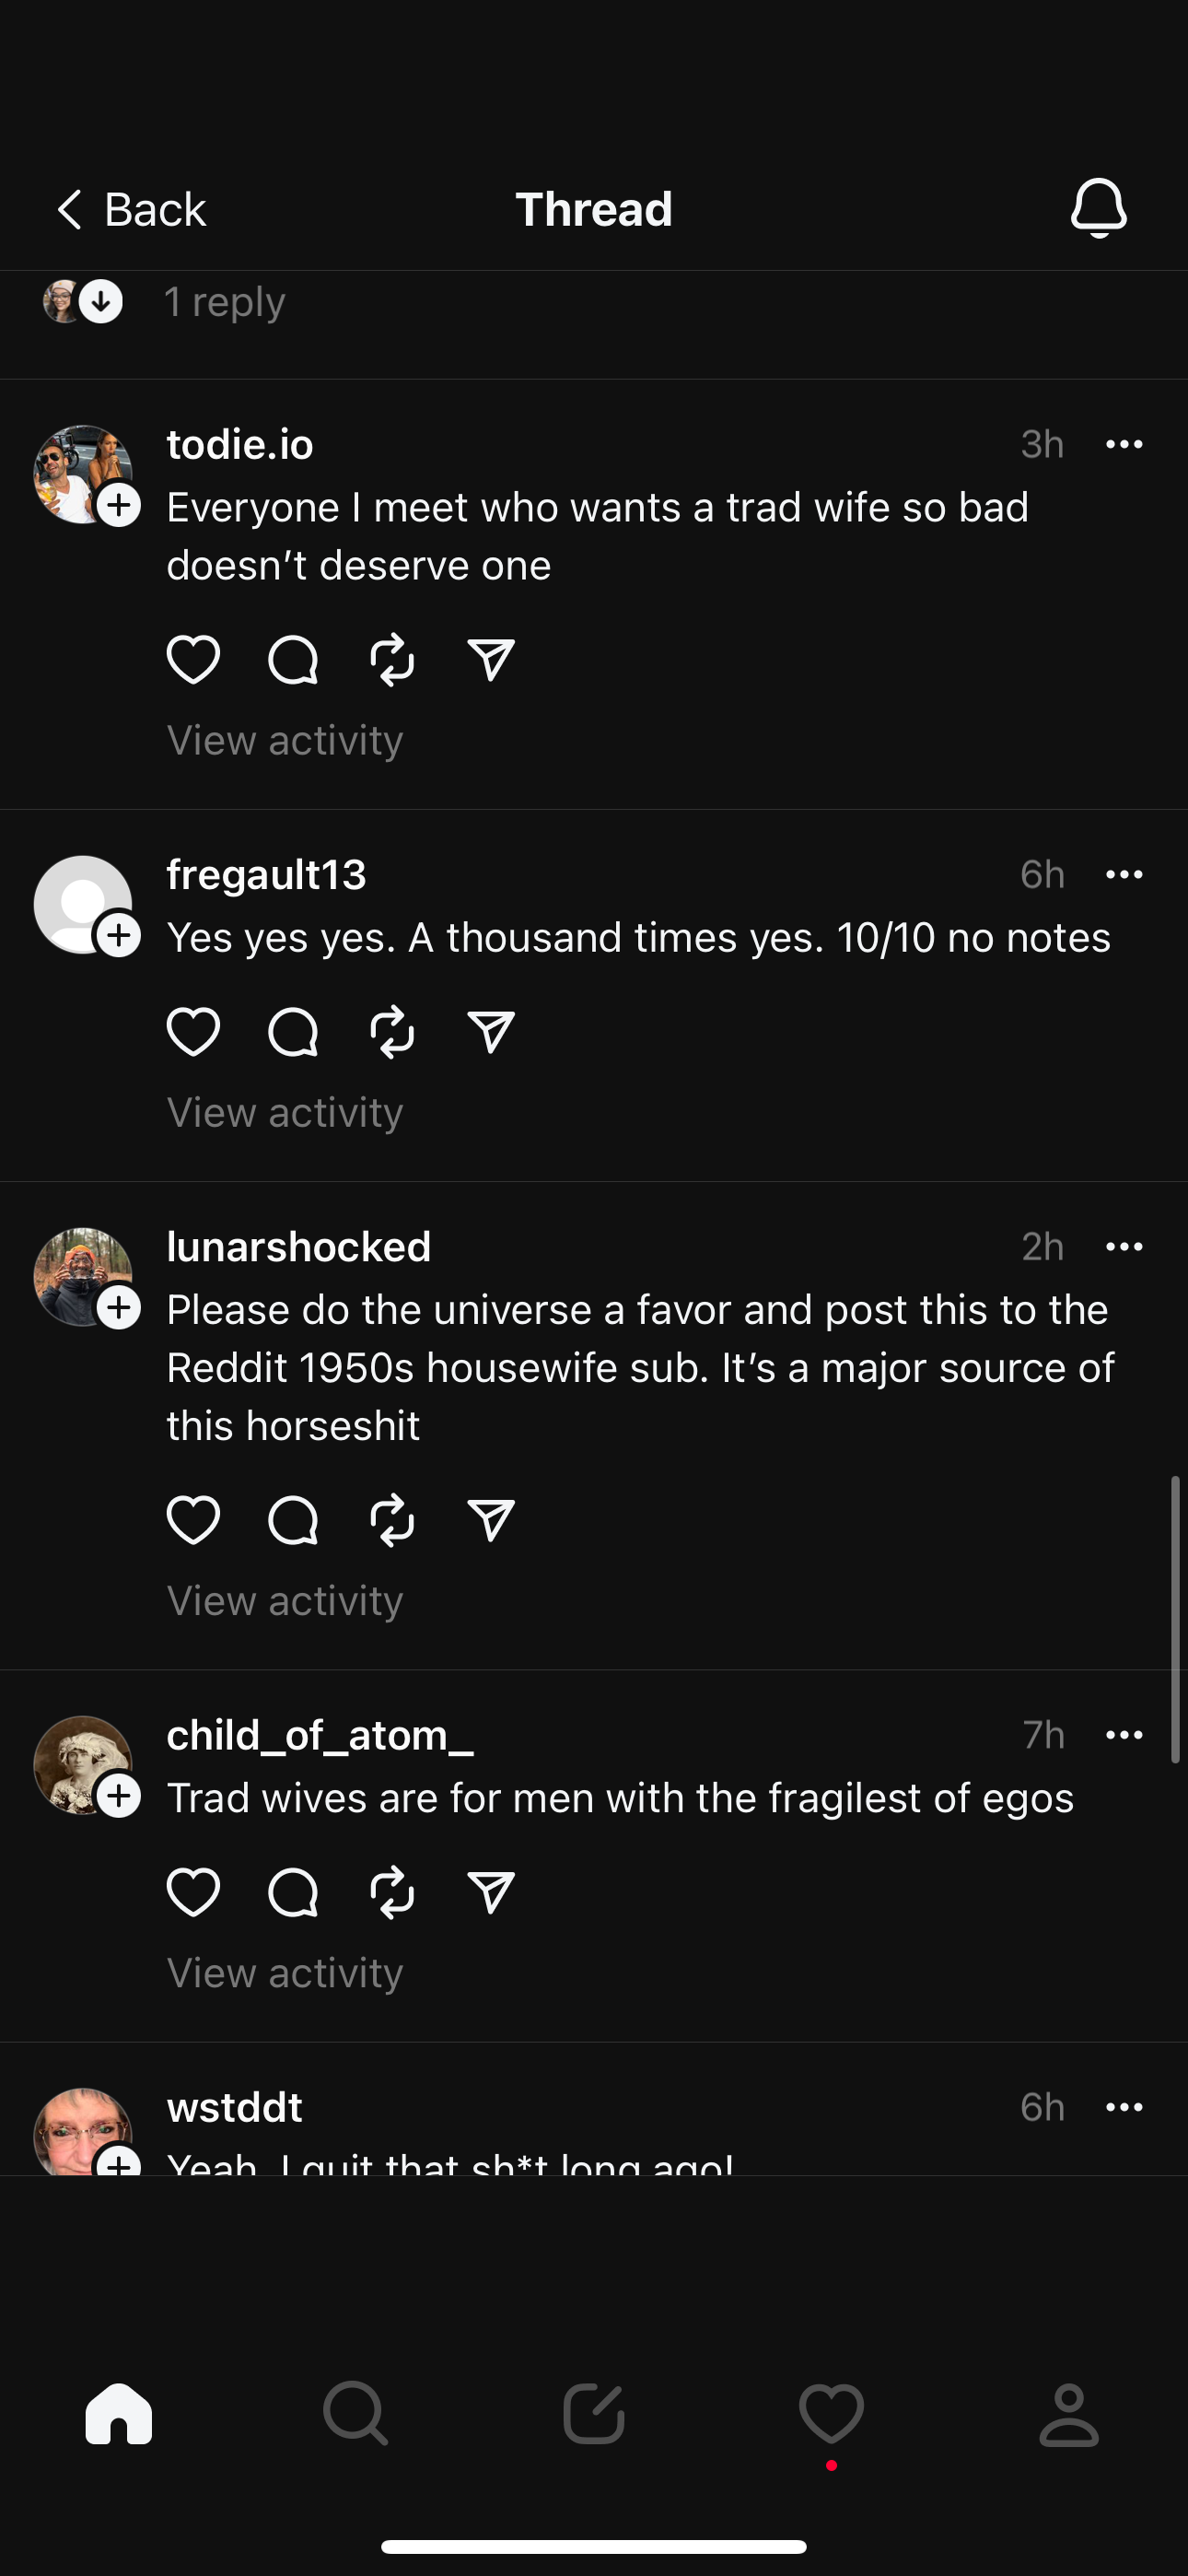Repost todie.io's comment
This screenshot has width=1188, height=2576.
click(x=392, y=660)
